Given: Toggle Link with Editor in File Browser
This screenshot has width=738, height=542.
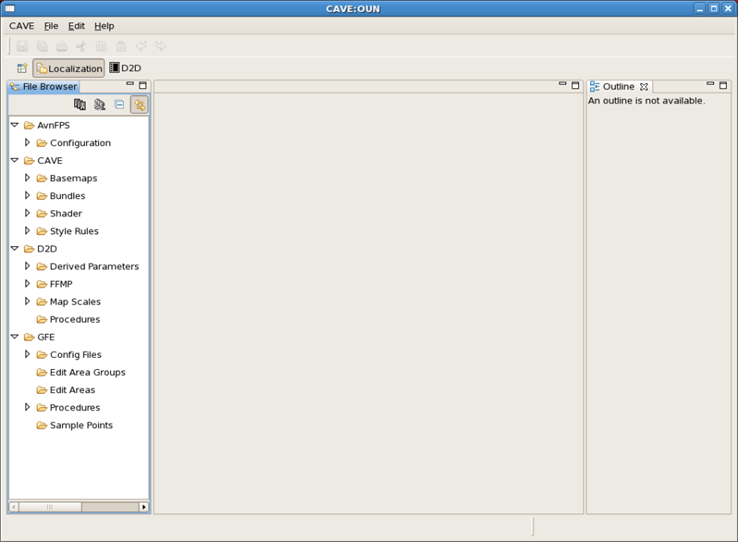Looking at the screenshot, I should click(139, 104).
